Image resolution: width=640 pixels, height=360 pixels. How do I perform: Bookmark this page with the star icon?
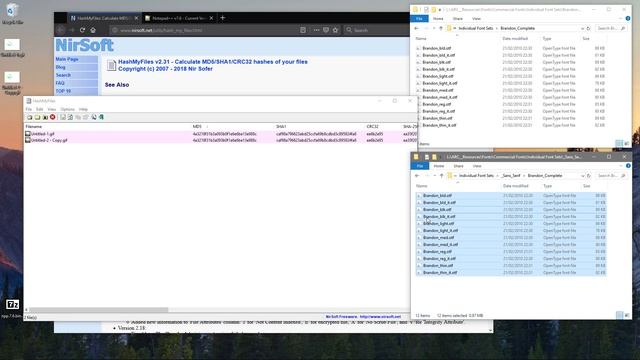point(335,30)
